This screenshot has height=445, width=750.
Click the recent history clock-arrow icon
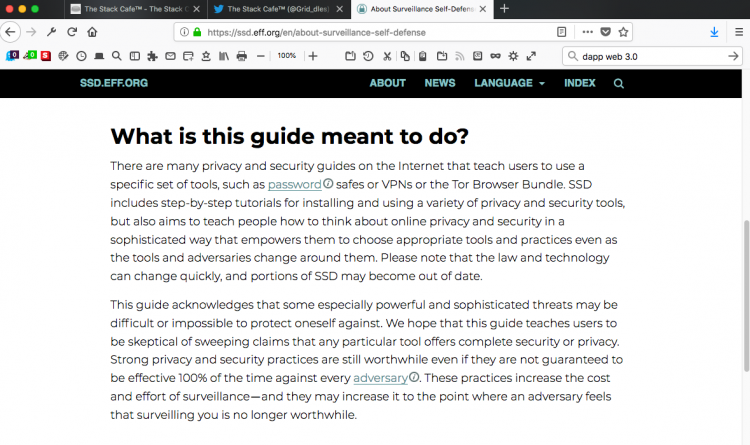[x=368, y=56]
